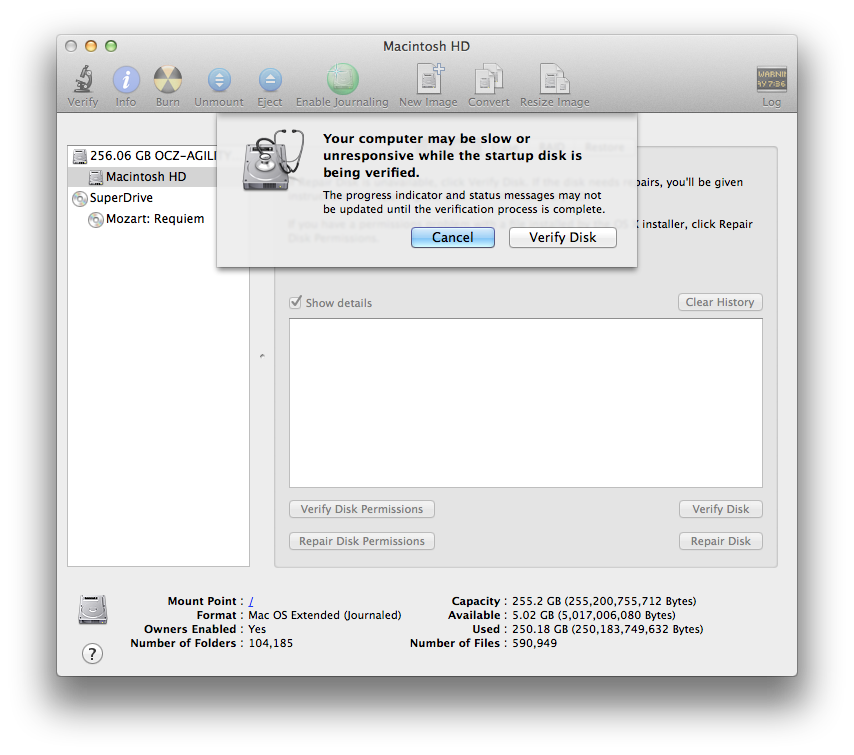854x755 pixels.
Task: Click the Repair Disk Permissions button
Action: click(x=362, y=541)
